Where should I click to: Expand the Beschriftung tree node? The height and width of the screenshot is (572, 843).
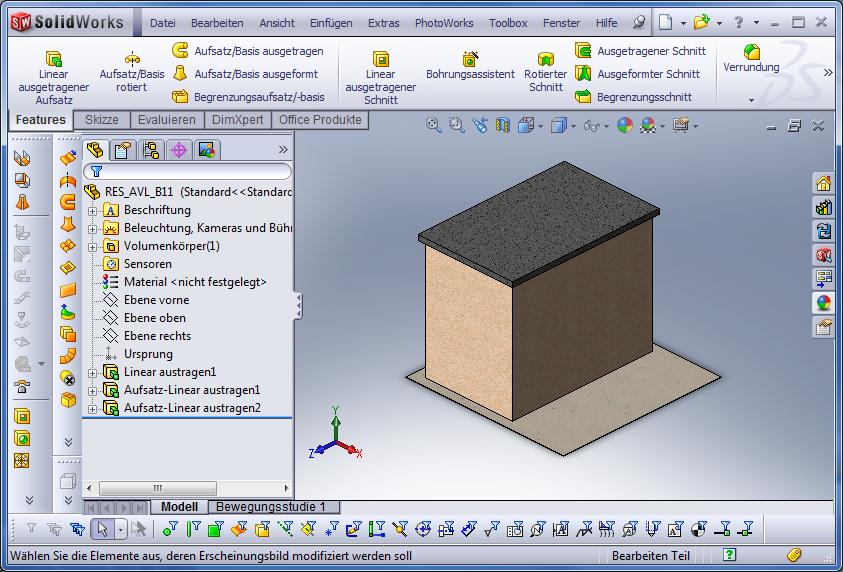coord(93,211)
